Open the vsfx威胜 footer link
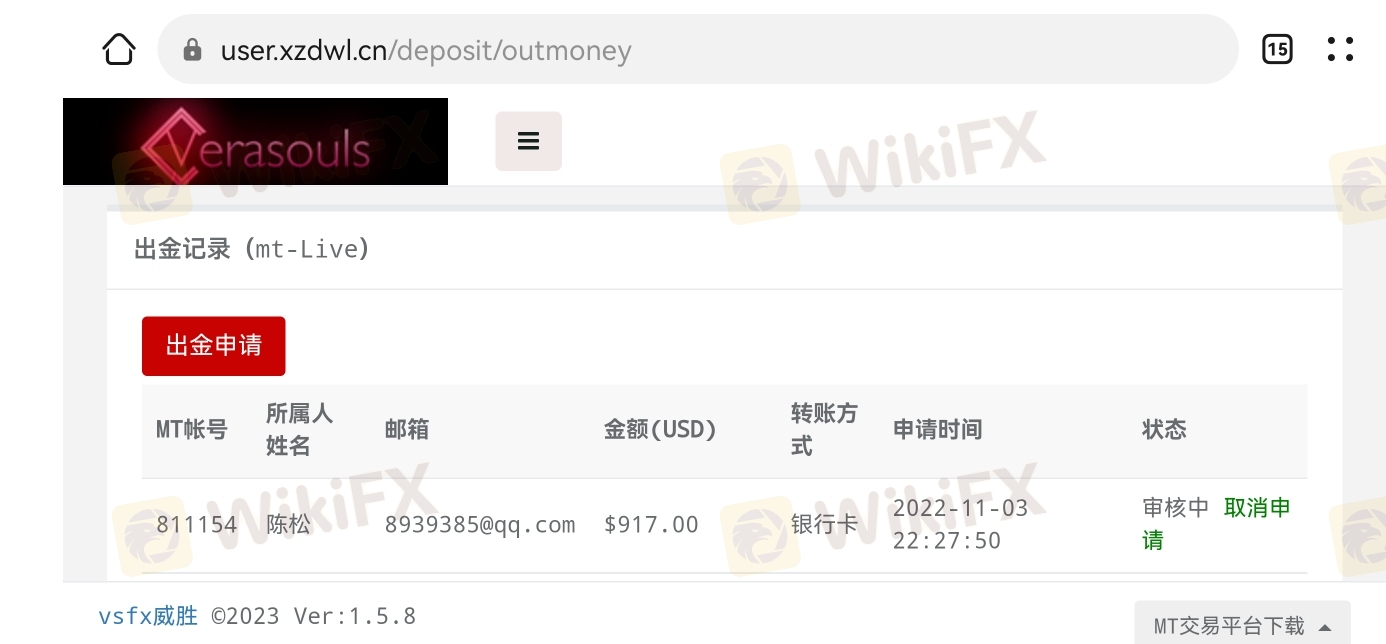This screenshot has height=644, width=1386. [x=148, y=616]
